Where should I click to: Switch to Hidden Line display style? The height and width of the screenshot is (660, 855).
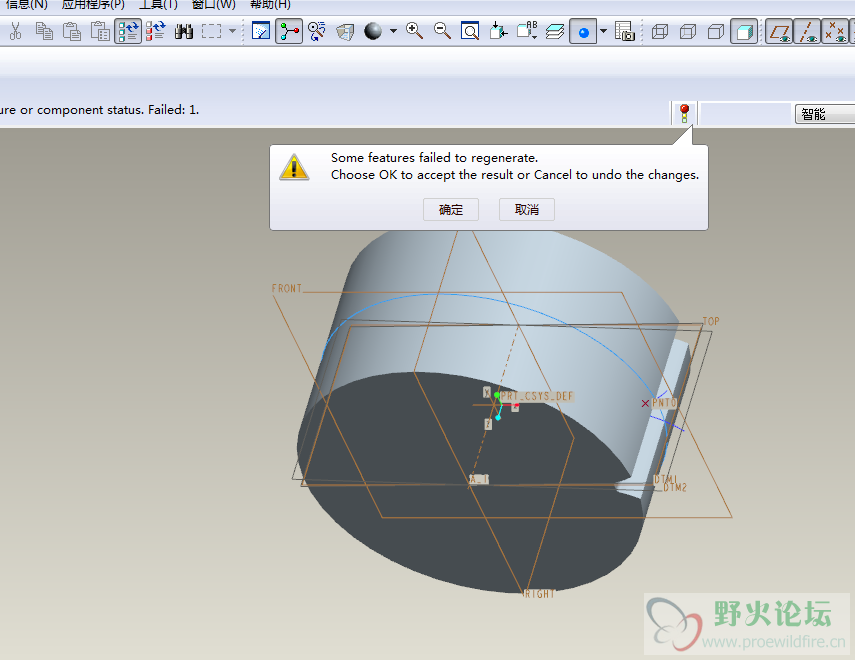(688, 32)
